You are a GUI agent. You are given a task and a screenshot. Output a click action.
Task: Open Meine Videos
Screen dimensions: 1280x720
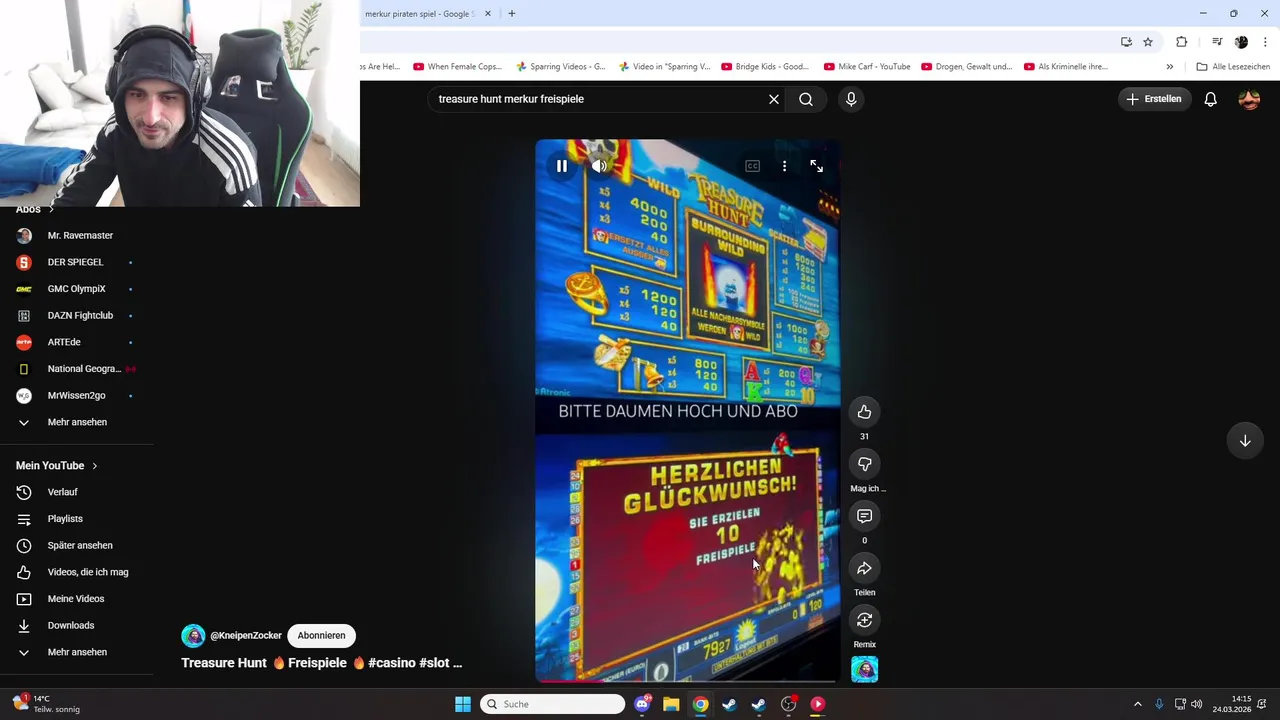coord(76,599)
